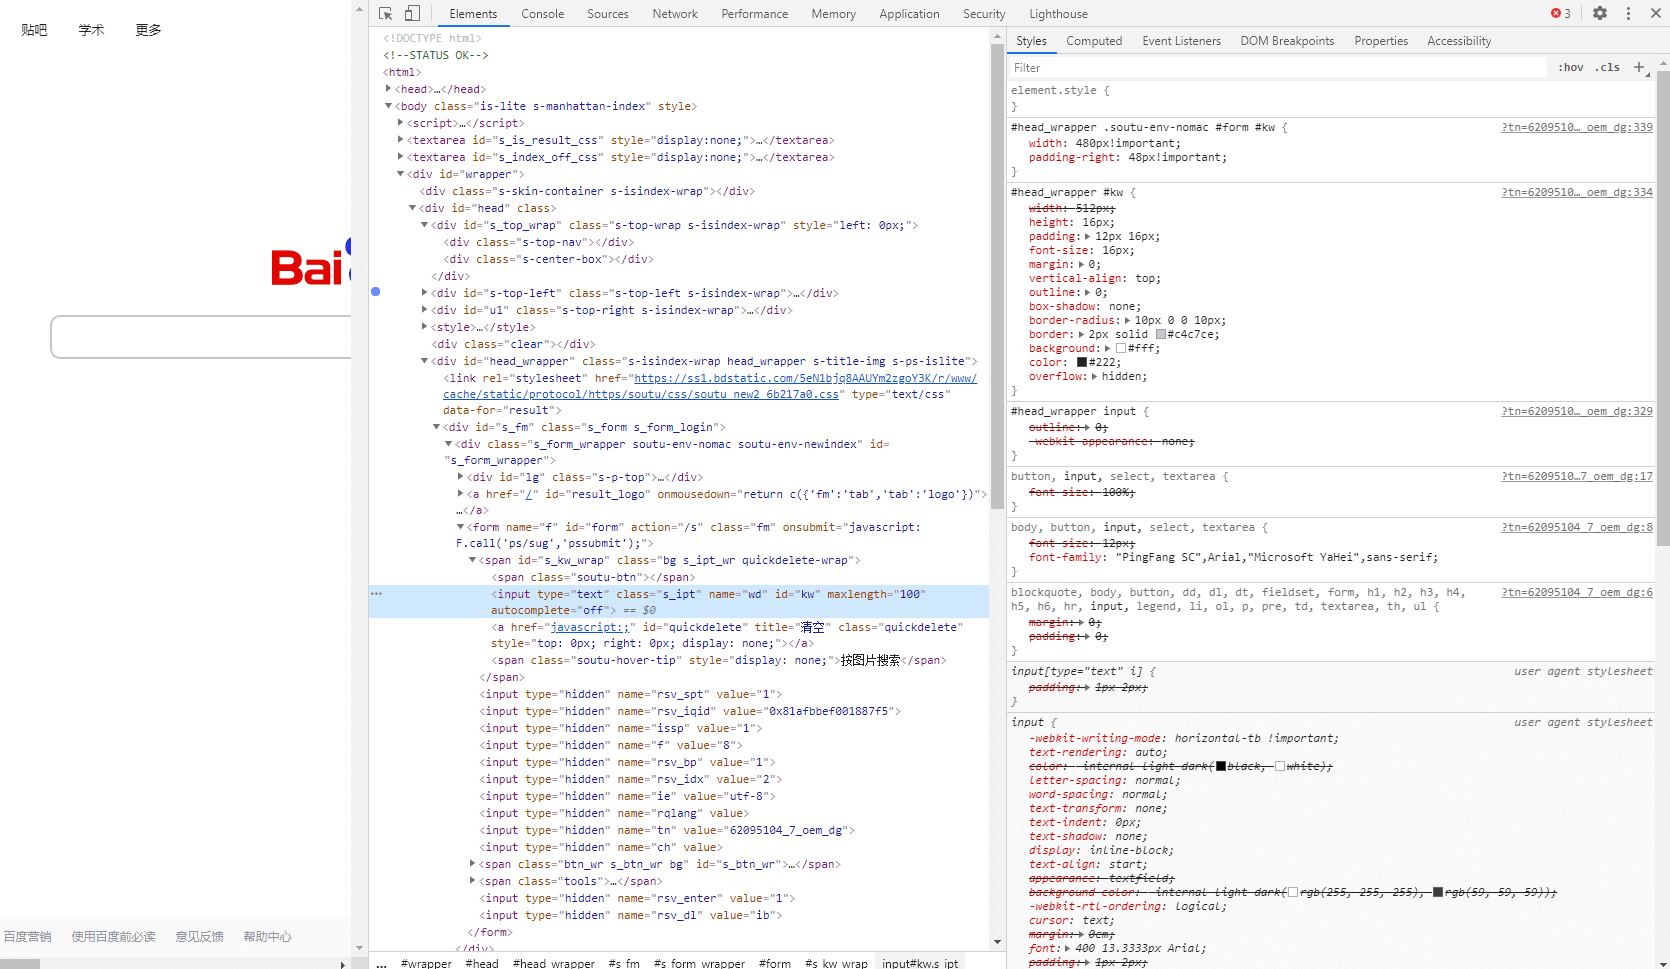Expand the div#u1 s-top-right node
This screenshot has height=969, width=1670.
click(x=425, y=310)
